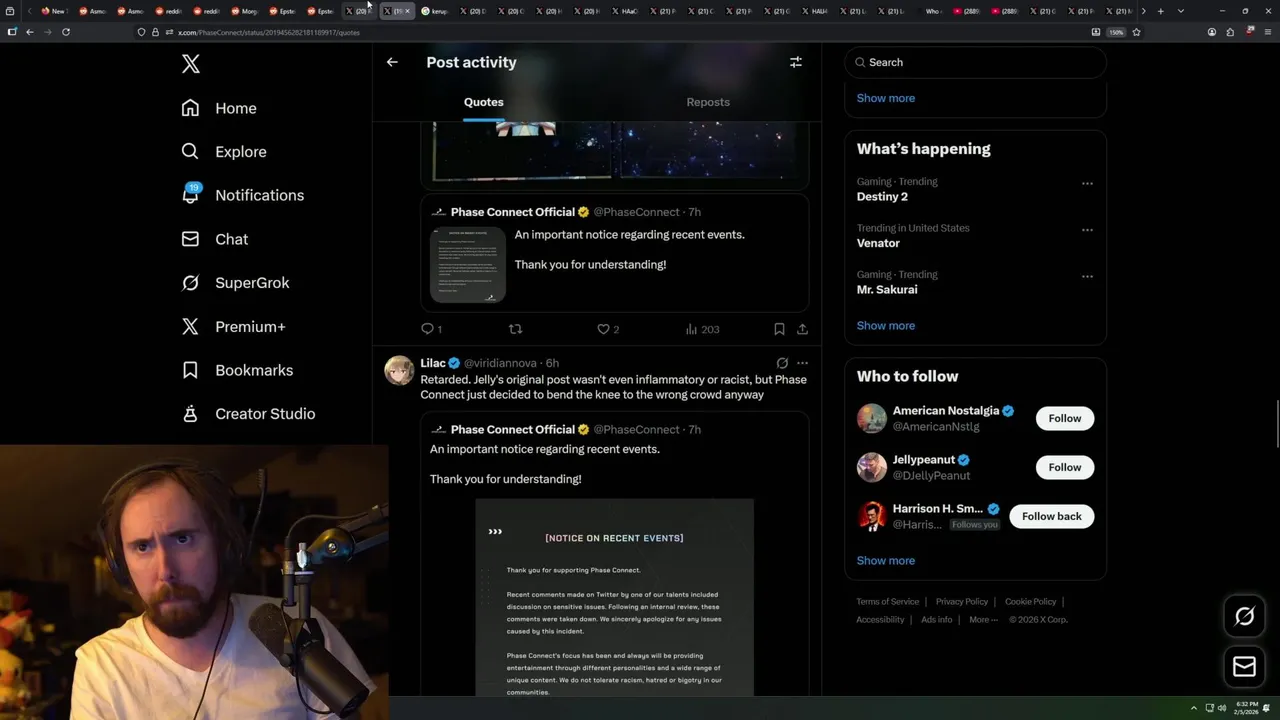Open more options on Lilac's post
The height and width of the screenshot is (720, 1280).
pyautogui.click(x=802, y=363)
